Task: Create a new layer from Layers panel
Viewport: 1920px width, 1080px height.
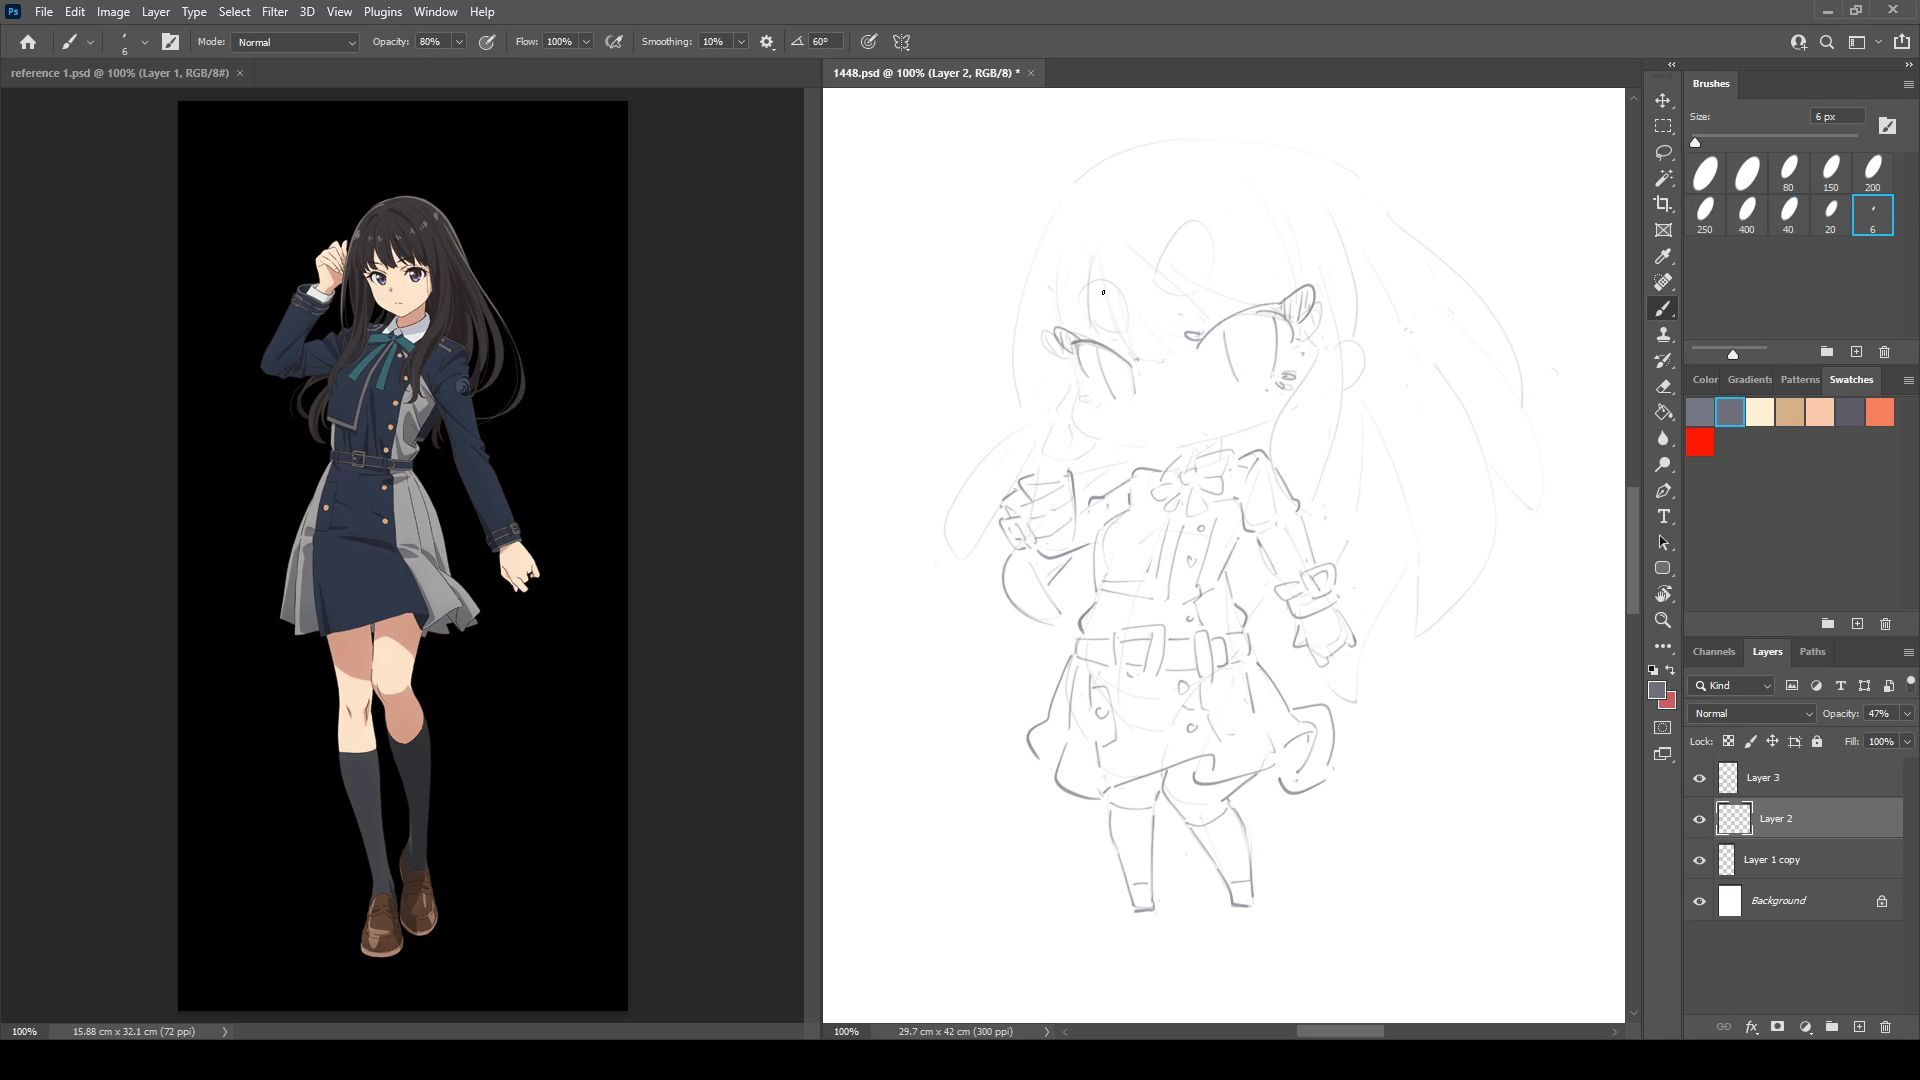Action: 1859,1027
